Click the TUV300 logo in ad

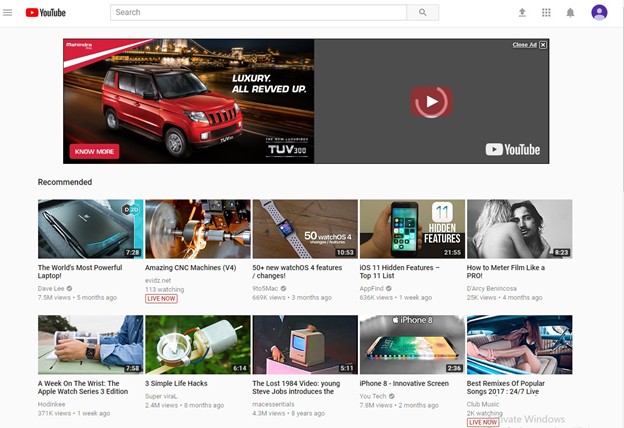tap(287, 149)
